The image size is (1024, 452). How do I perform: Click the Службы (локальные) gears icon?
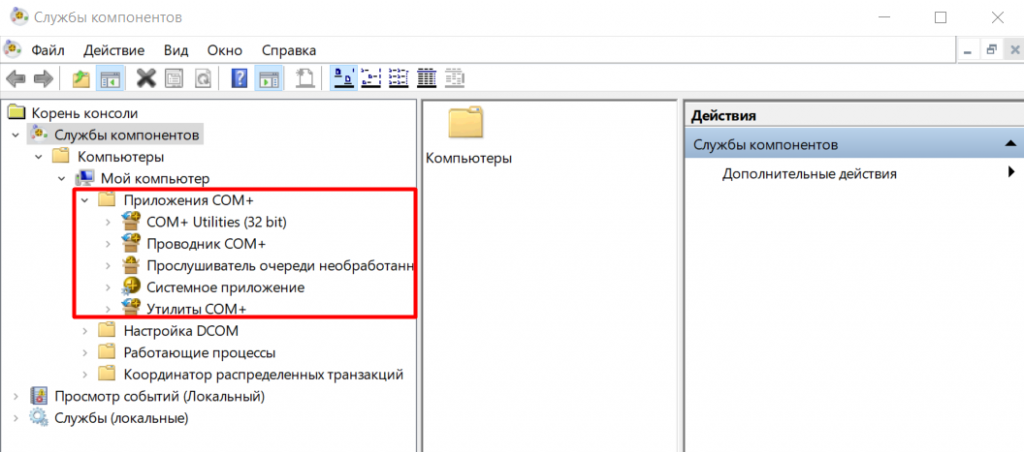click(x=39, y=417)
